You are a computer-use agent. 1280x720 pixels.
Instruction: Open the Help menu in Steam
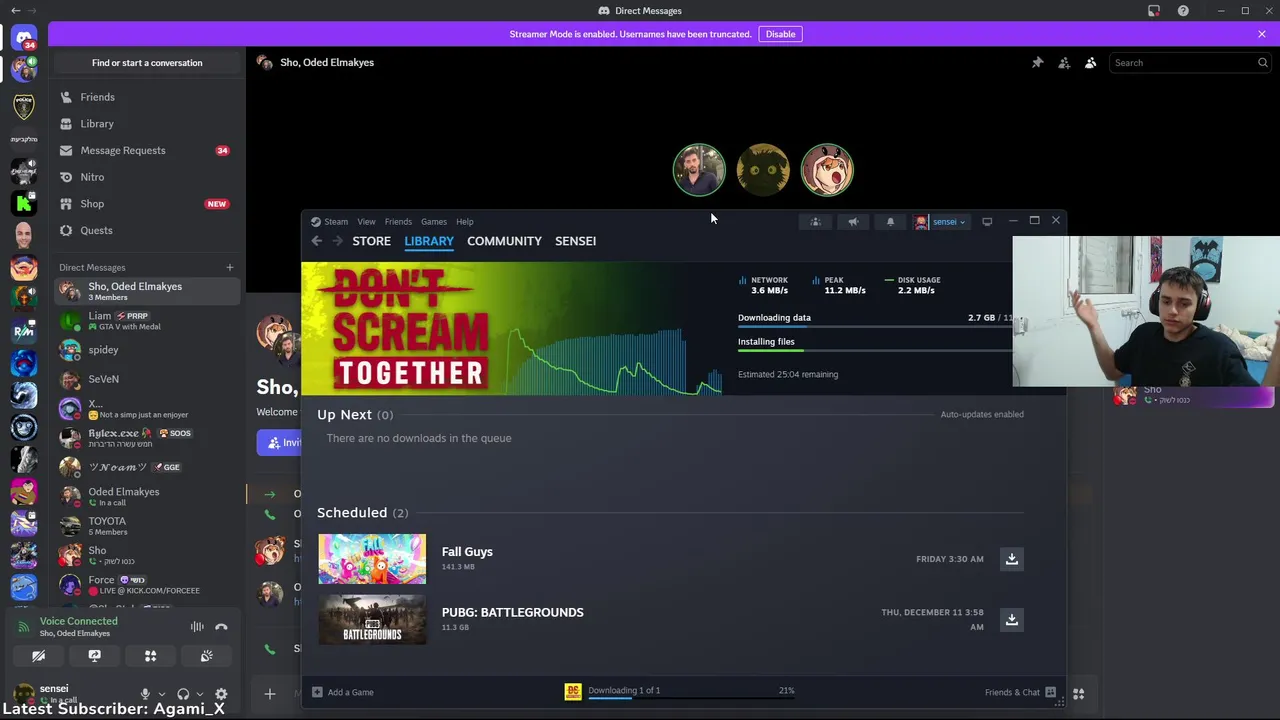pyautogui.click(x=465, y=222)
